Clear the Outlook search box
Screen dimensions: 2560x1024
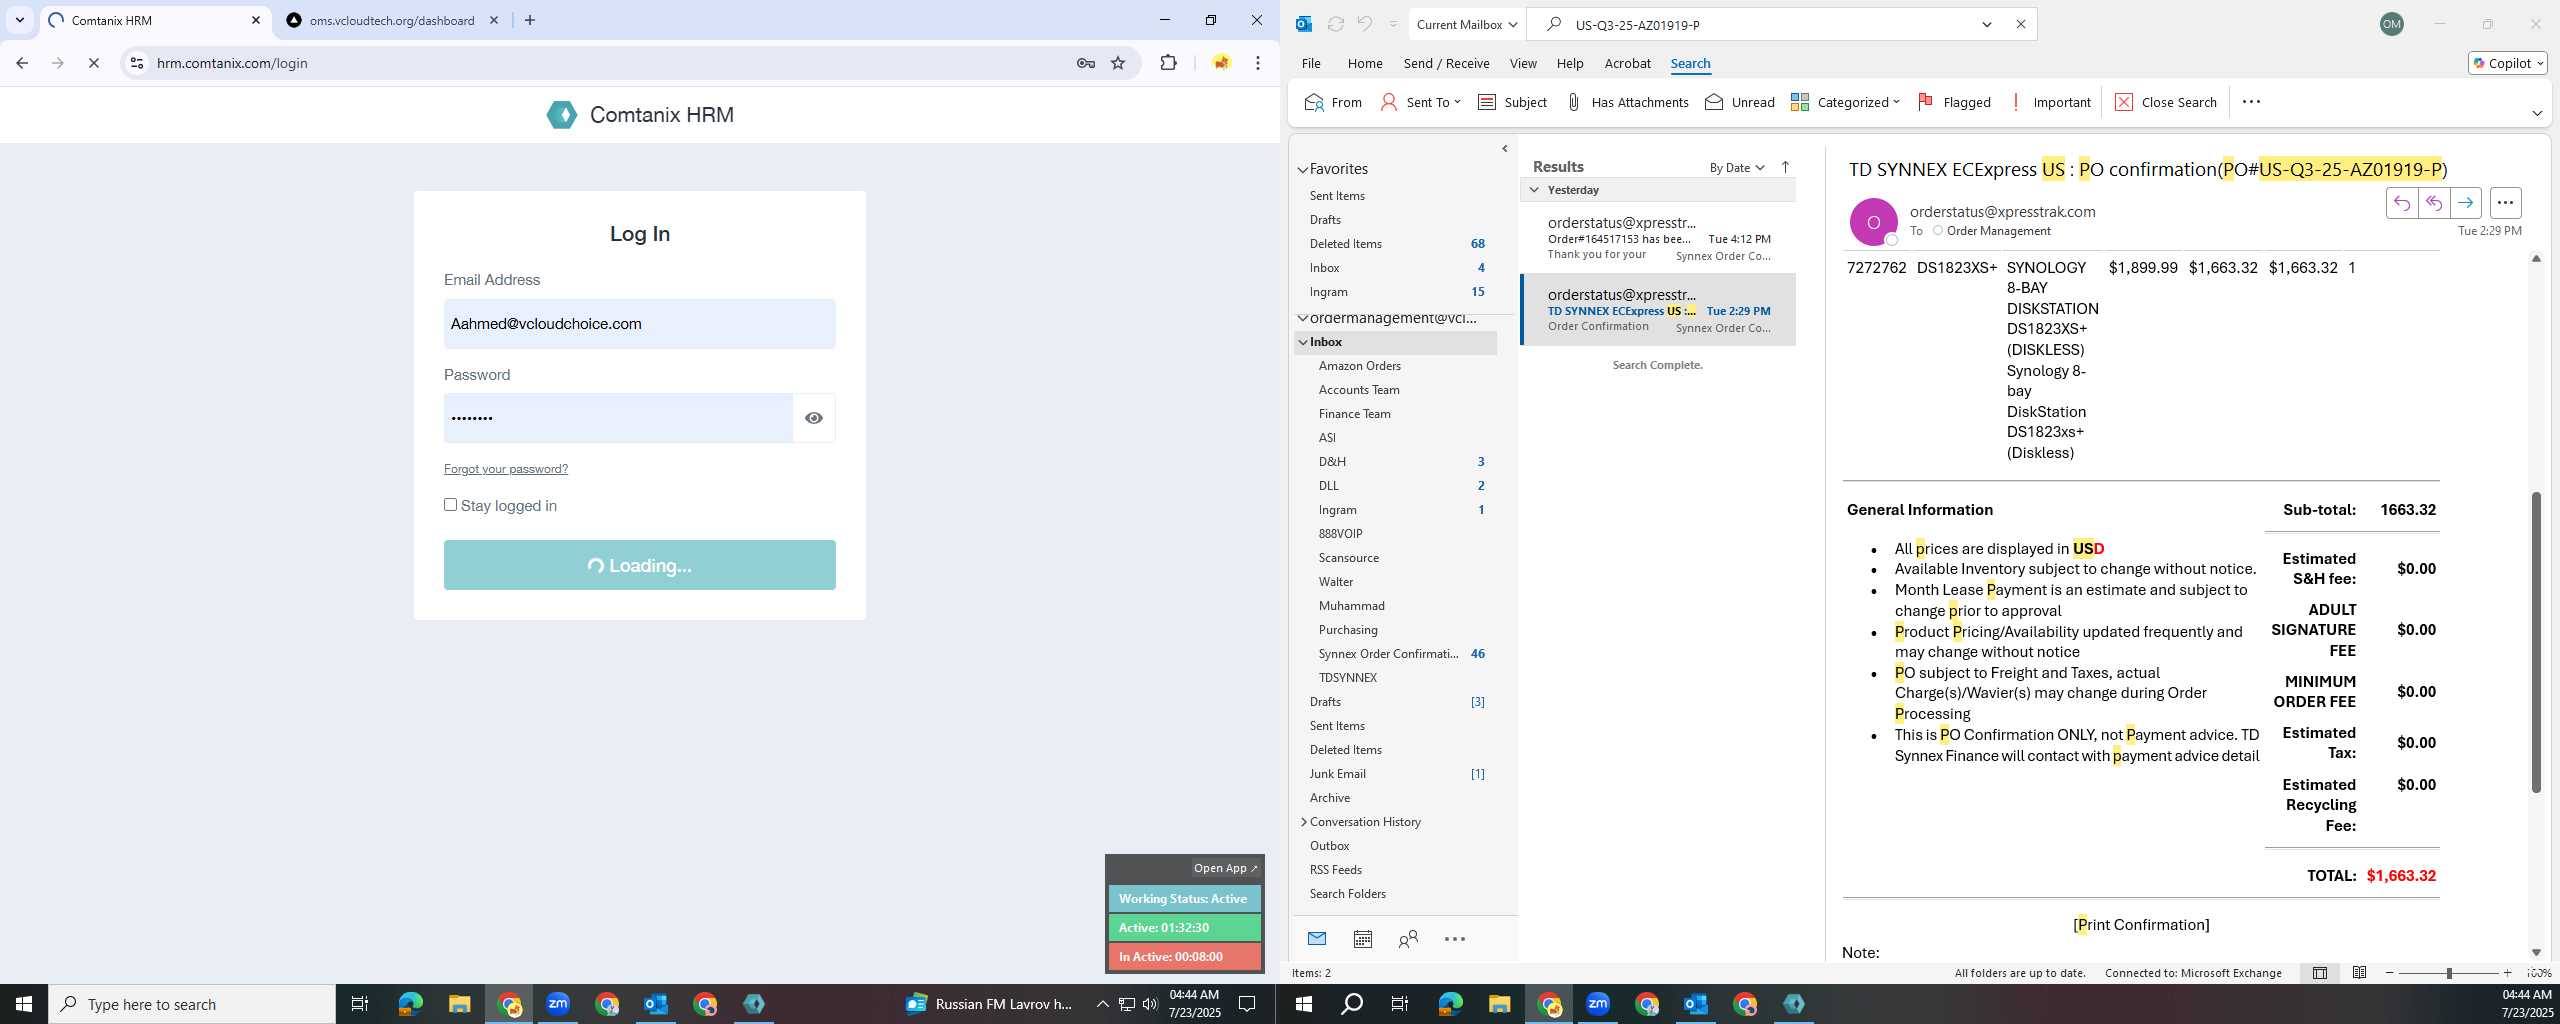click(2020, 24)
